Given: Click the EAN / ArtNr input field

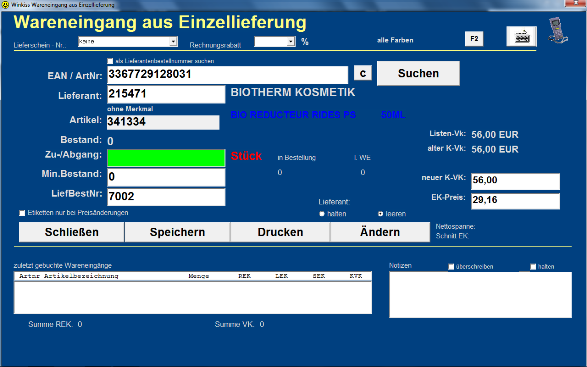Looking at the screenshot, I should click(x=228, y=75).
